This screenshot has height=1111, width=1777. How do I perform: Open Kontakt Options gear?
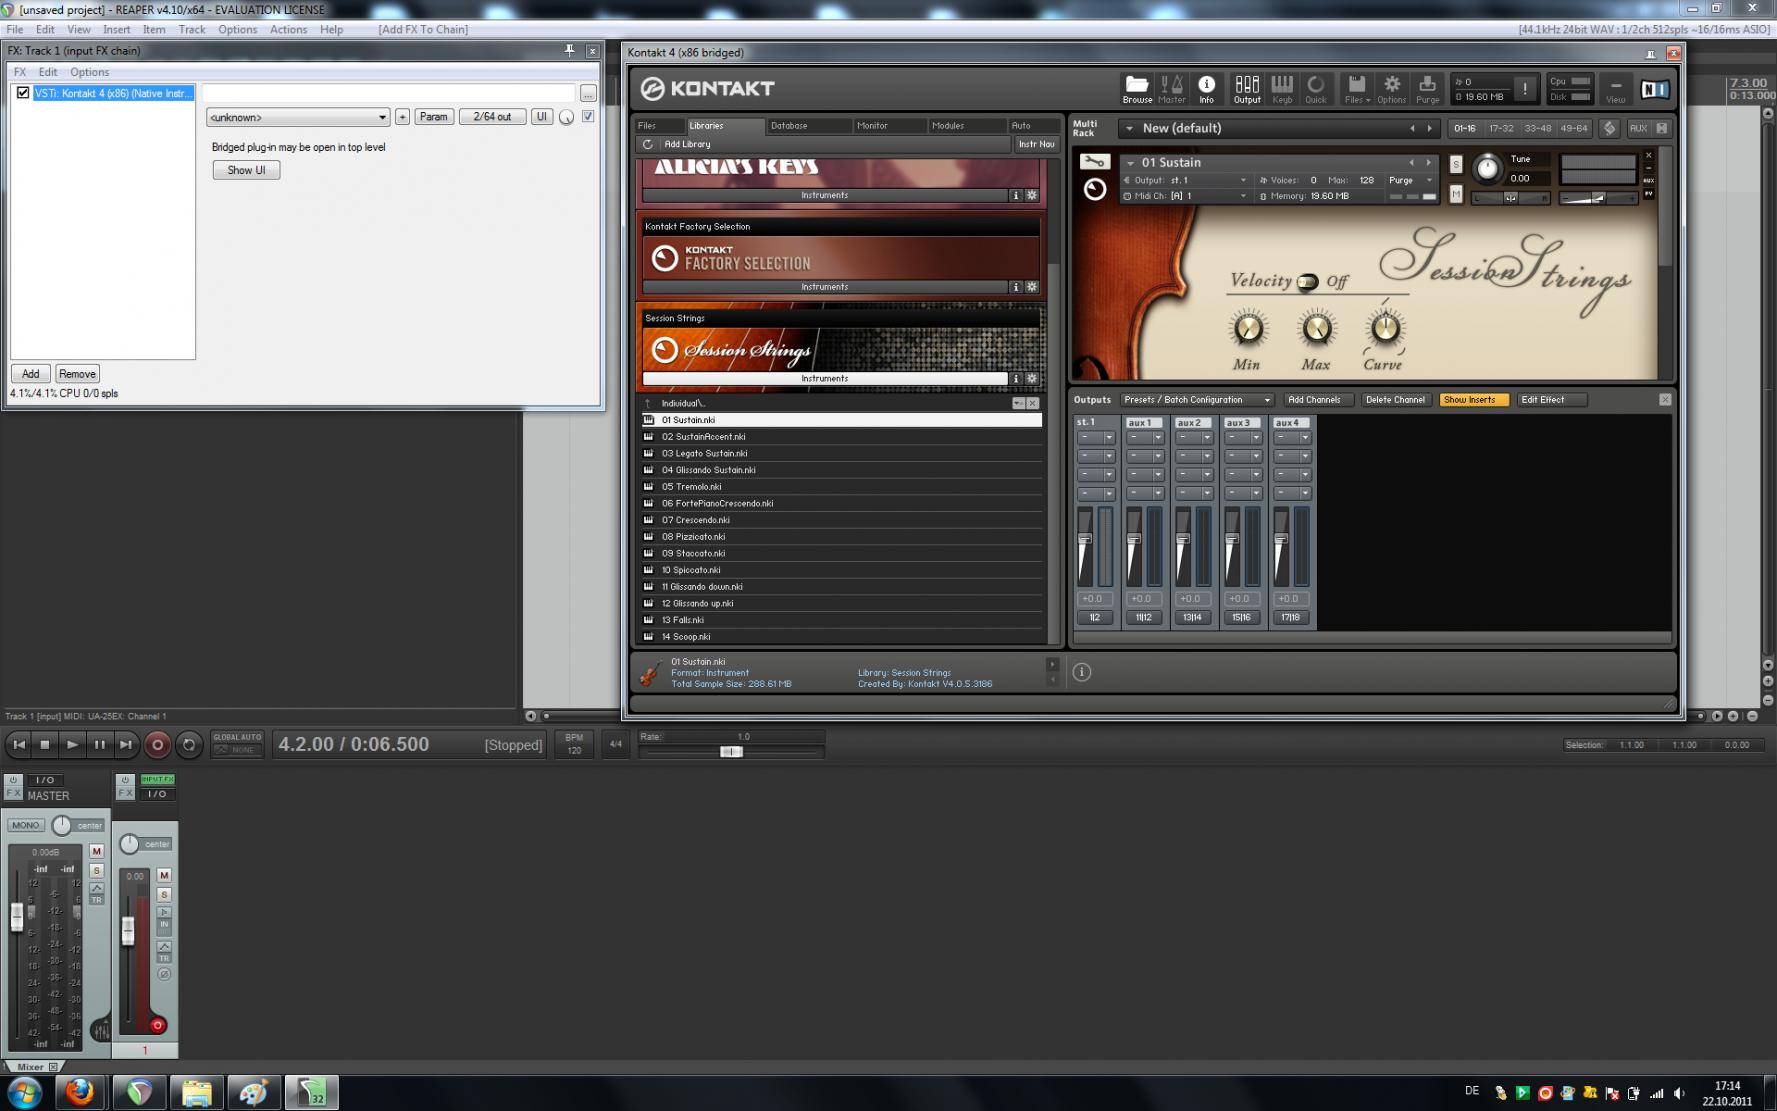point(1391,89)
